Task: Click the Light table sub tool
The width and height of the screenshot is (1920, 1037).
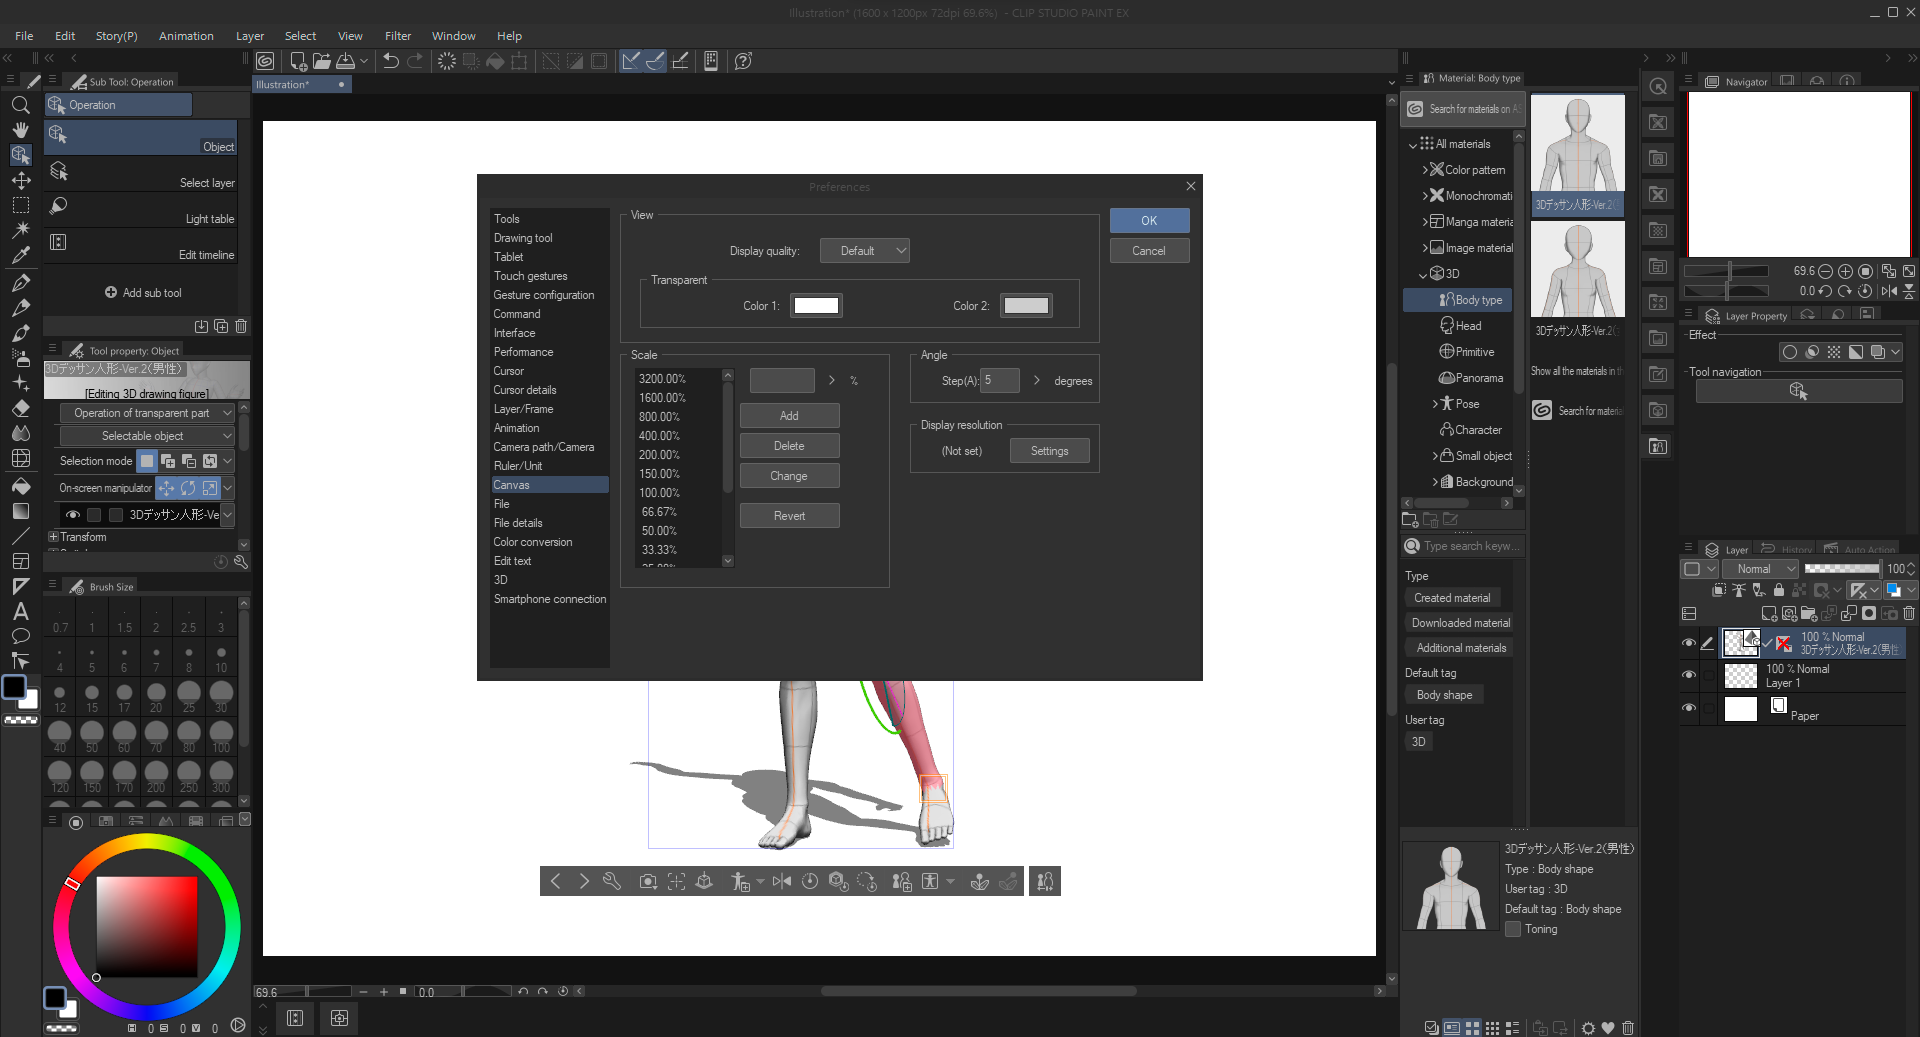Action: [140, 210]
